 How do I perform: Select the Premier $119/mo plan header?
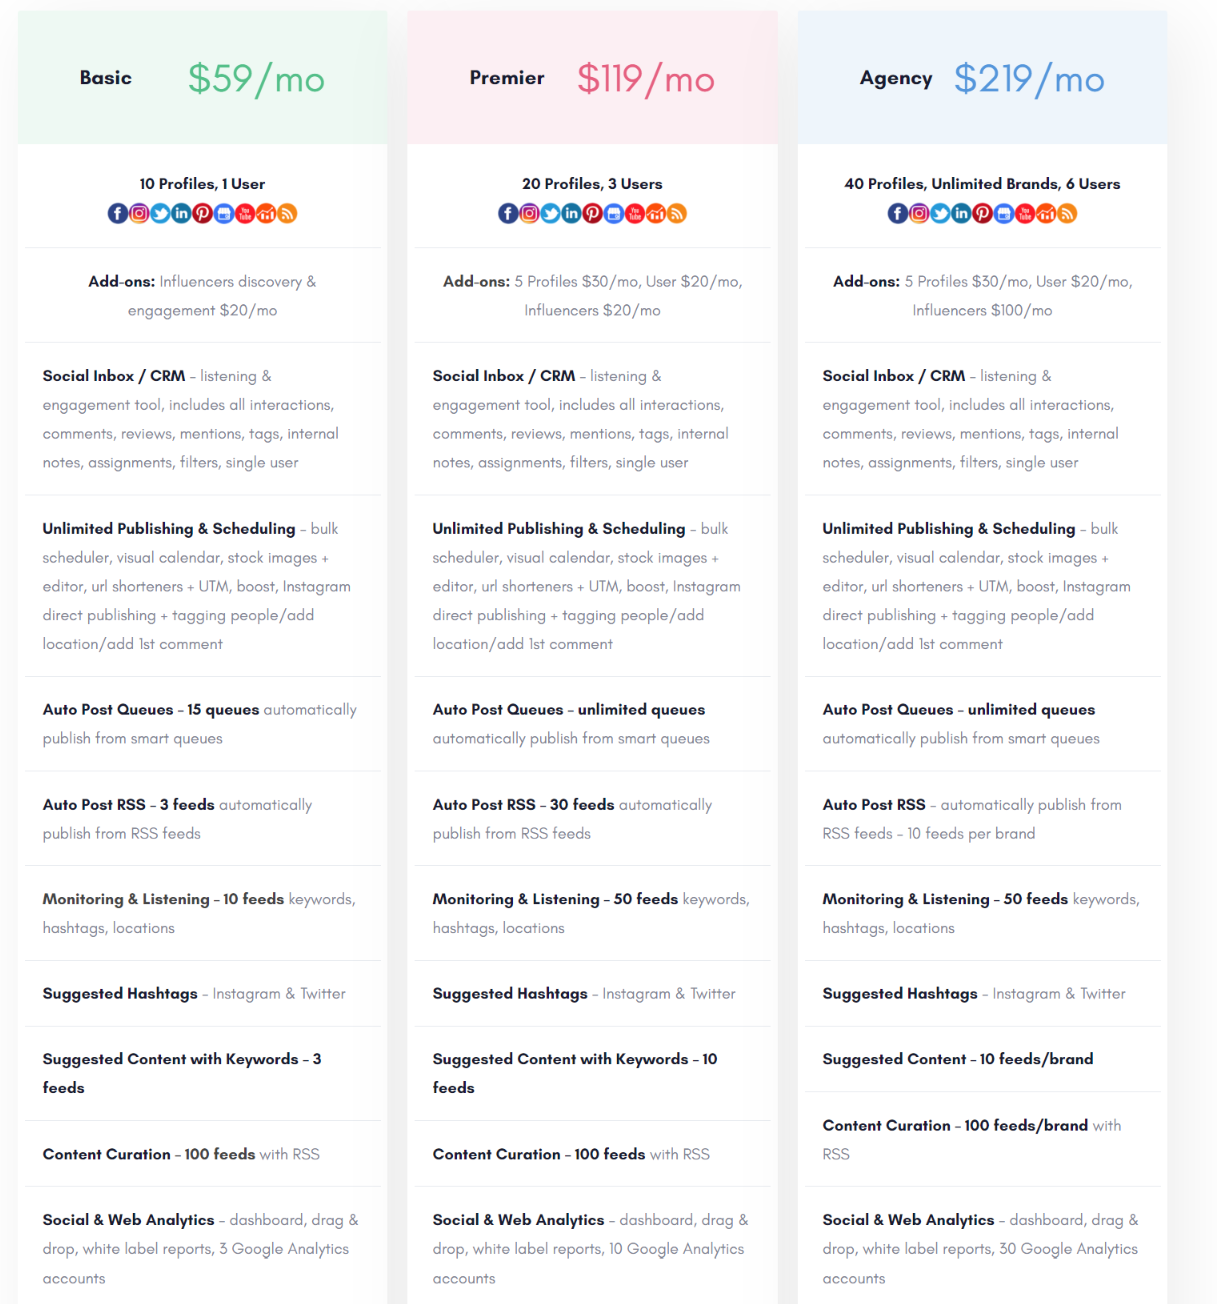click(x=592, y=78)
